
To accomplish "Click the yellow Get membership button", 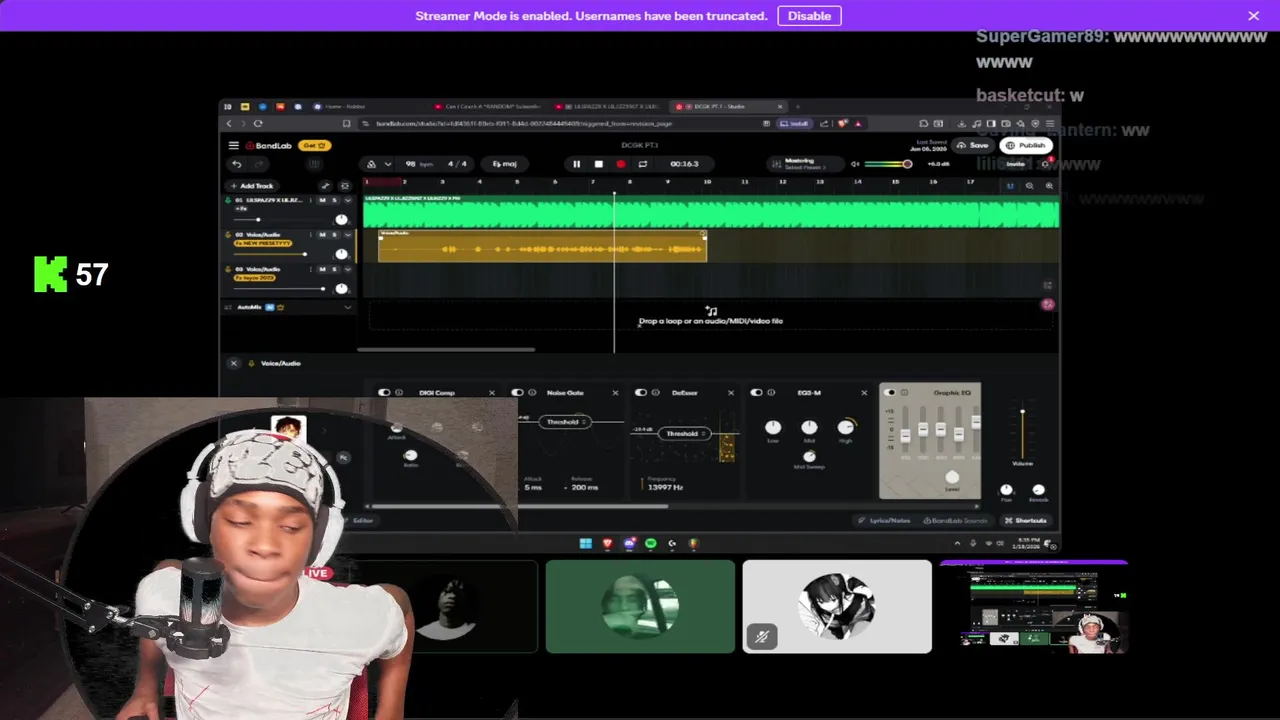I will tap(313, 145).
